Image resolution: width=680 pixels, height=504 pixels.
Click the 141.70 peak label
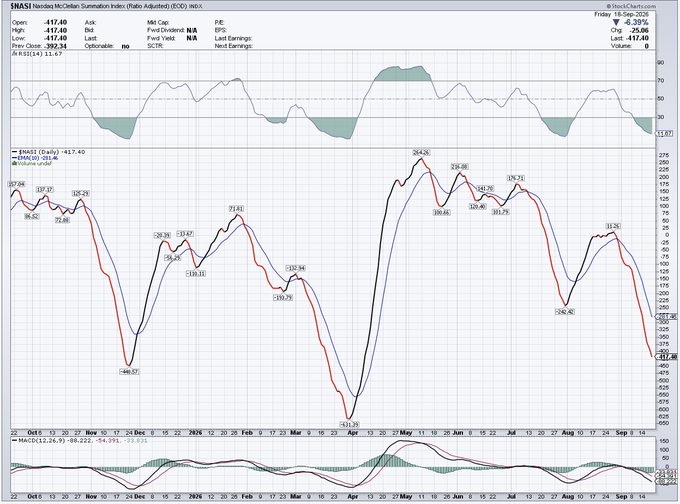pos(485,189)
